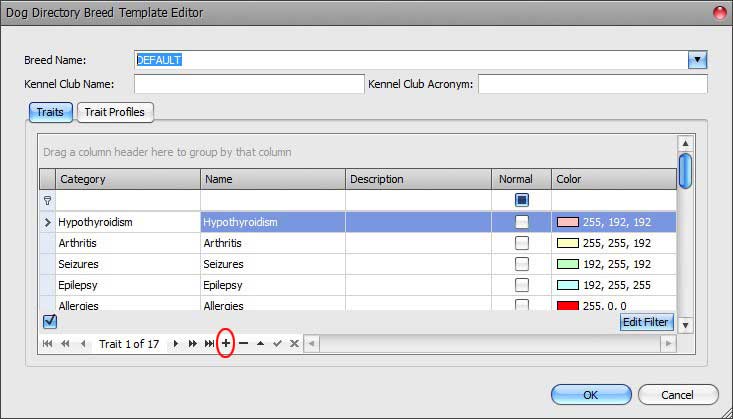The width and height of the screenshot is (733, 419).
Task: Go to first trait record
Action: pos(47,344)
